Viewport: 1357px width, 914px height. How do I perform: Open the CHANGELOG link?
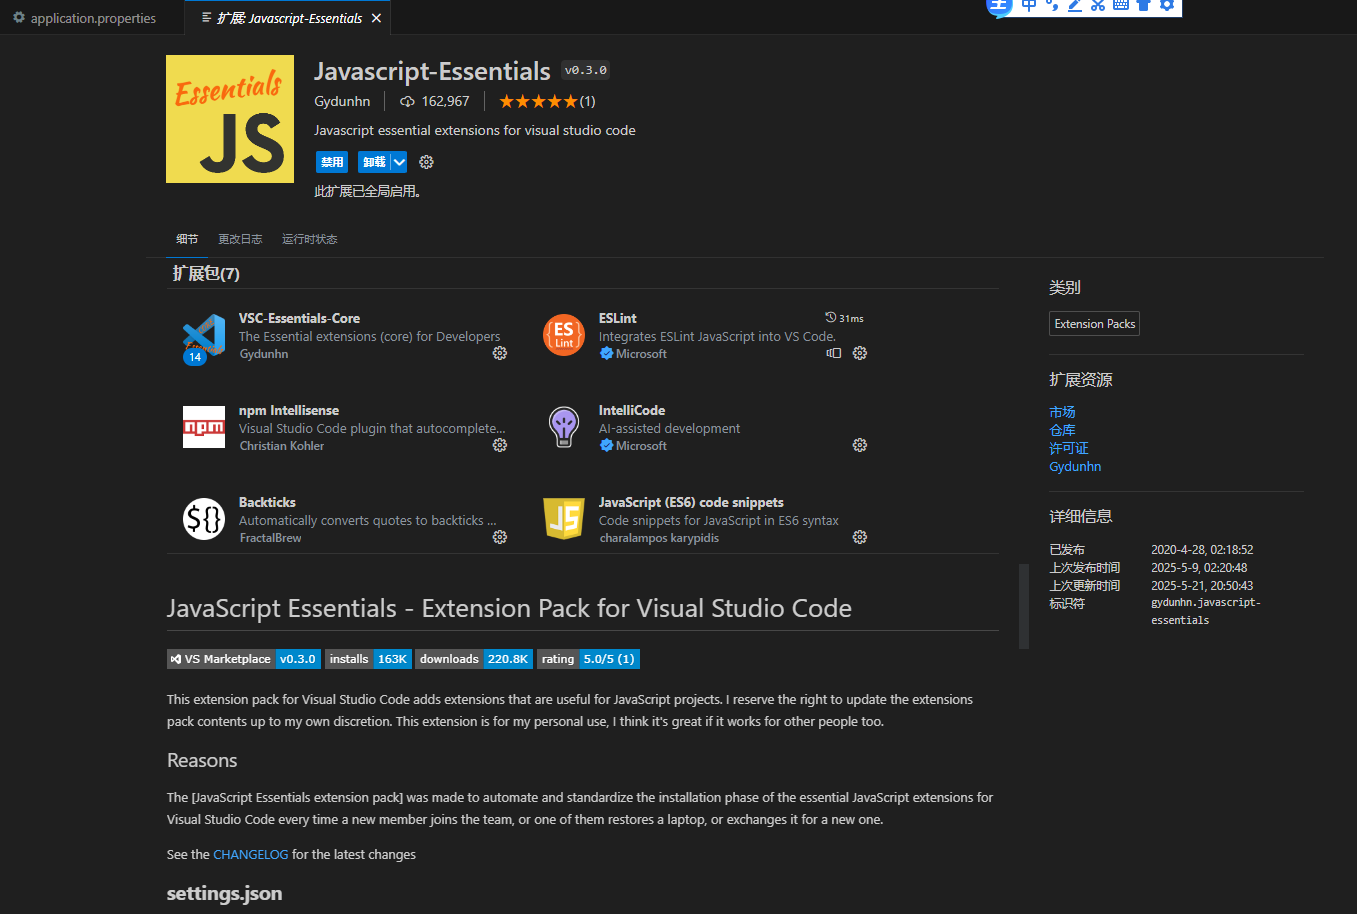click(251, 854)
